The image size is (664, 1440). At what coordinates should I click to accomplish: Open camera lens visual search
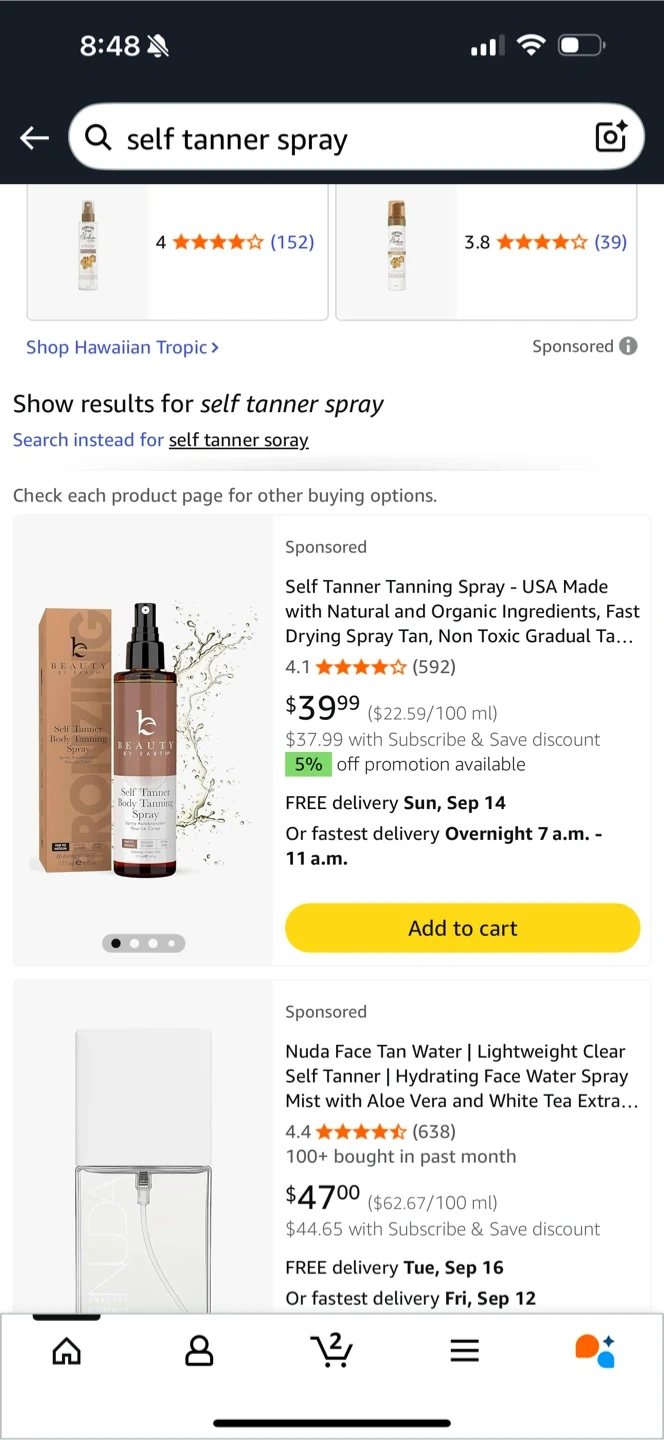pyautogui.click(x=610, y=137)
